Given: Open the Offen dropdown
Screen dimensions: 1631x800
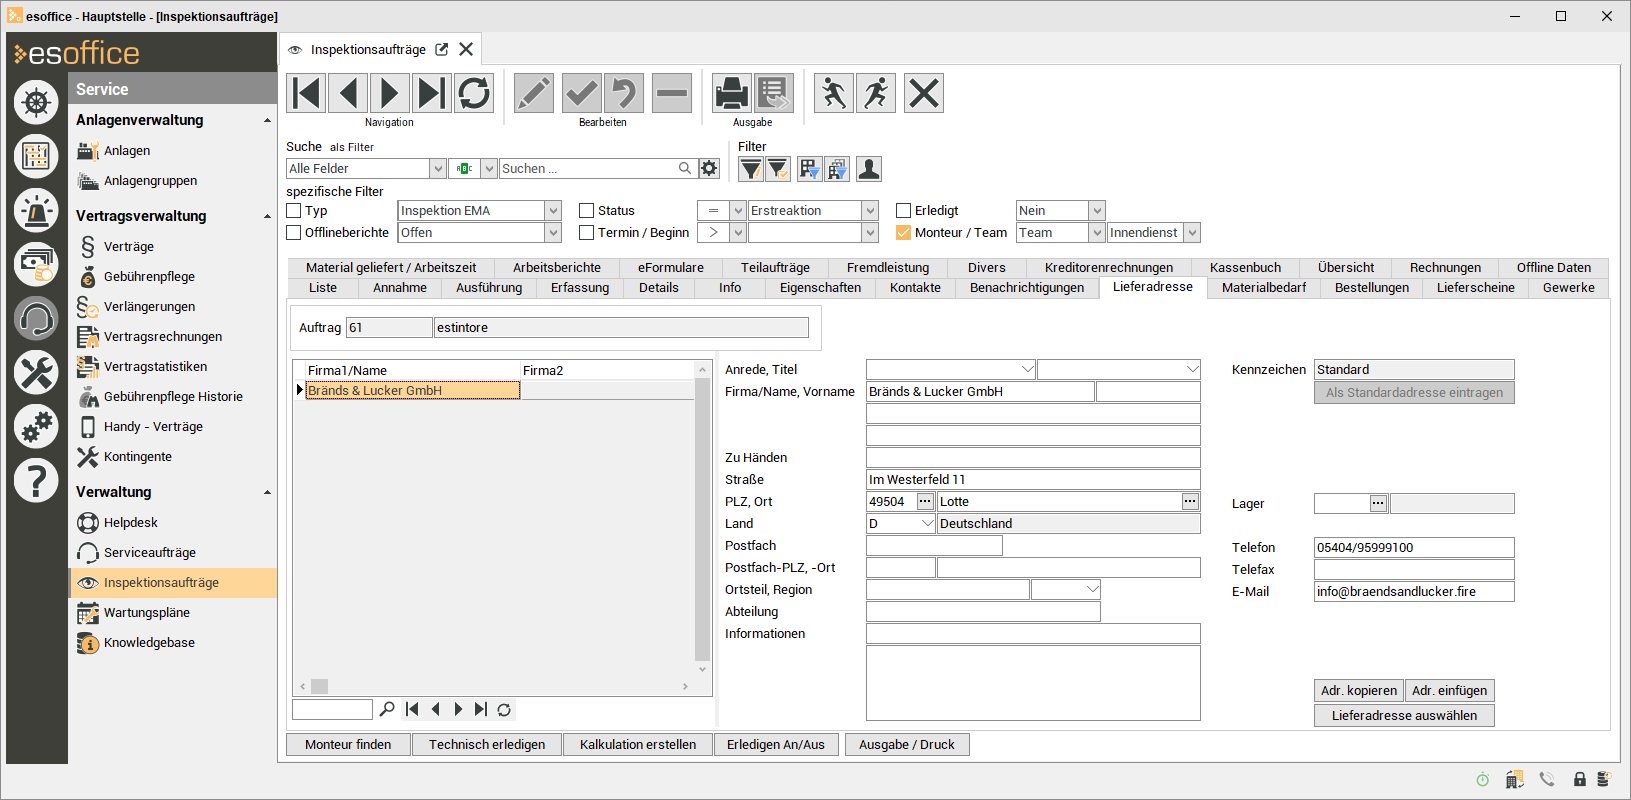Looking at the screenshot, I should click(553, 232).
